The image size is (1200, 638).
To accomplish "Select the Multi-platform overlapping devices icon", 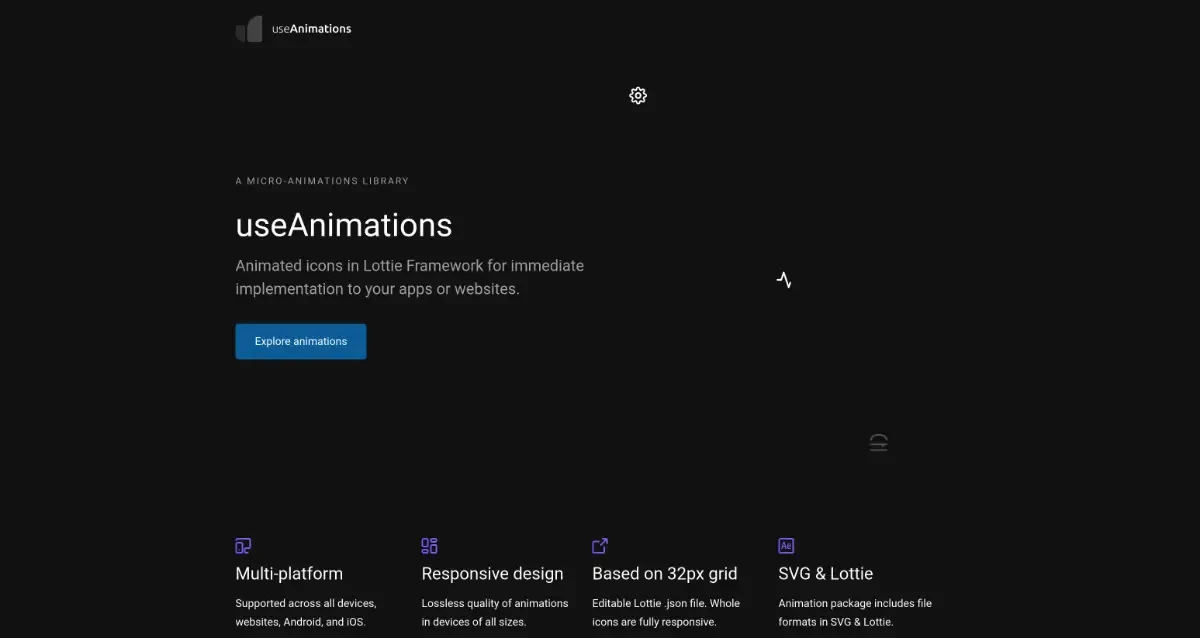I will (x=243, y=546).
